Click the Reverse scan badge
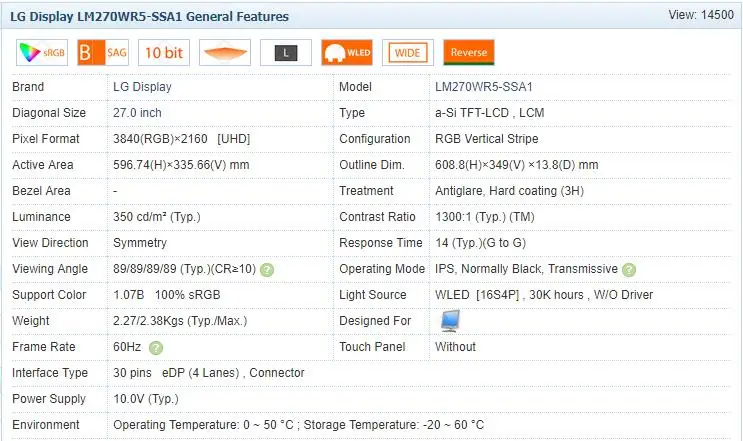The width and height of the screenshot is (743, 441). point(469,53)
